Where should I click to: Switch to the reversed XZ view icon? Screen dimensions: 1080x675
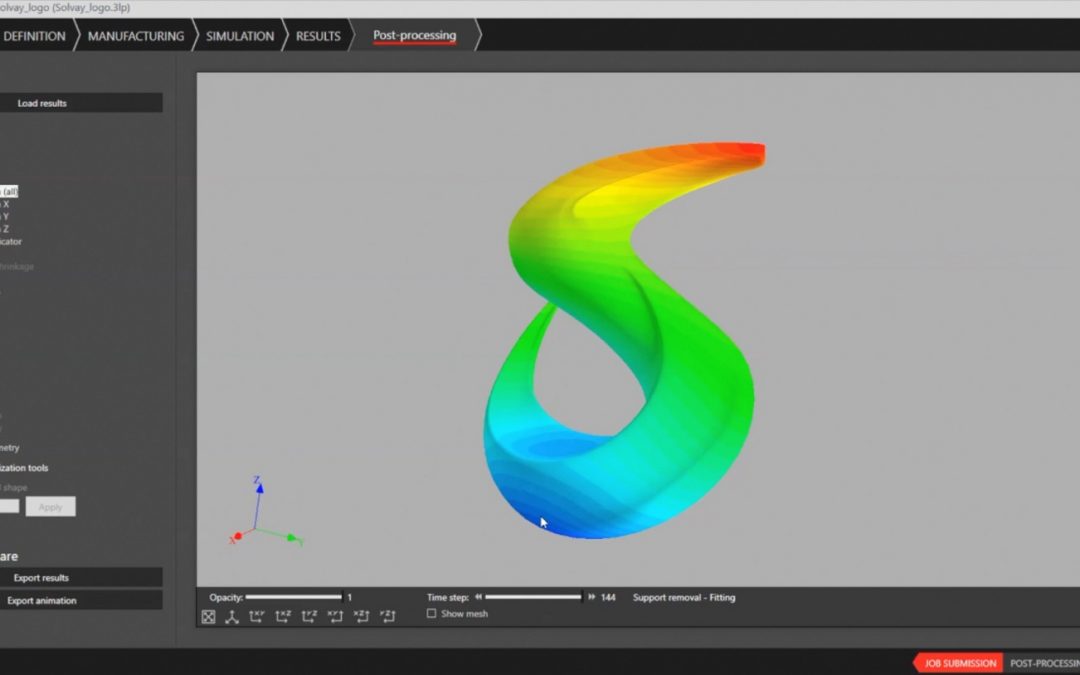[362, 616]
